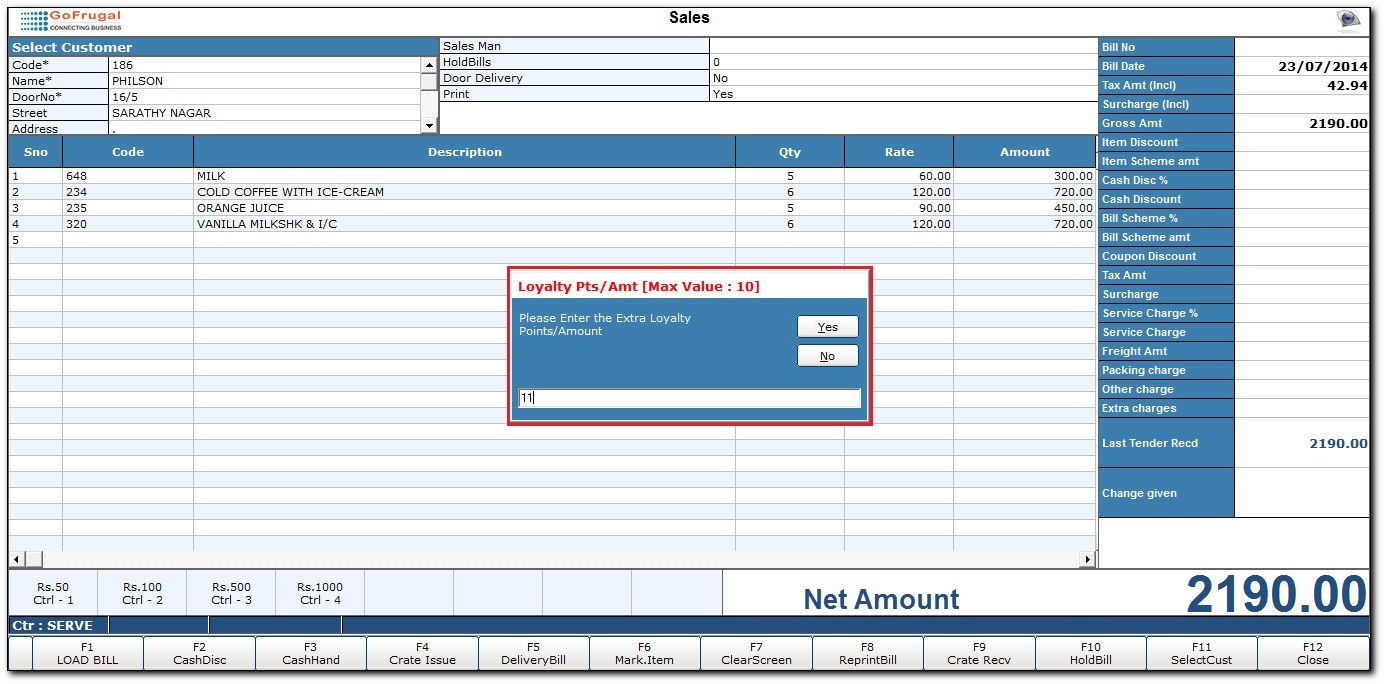This screenshot has height=684, width=1384.
Task: Confirm loyalty points with Yes button
Action: tap(827, 327)
